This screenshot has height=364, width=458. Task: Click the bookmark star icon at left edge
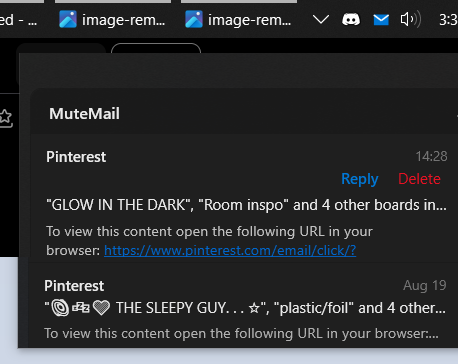tap(6, 118)
